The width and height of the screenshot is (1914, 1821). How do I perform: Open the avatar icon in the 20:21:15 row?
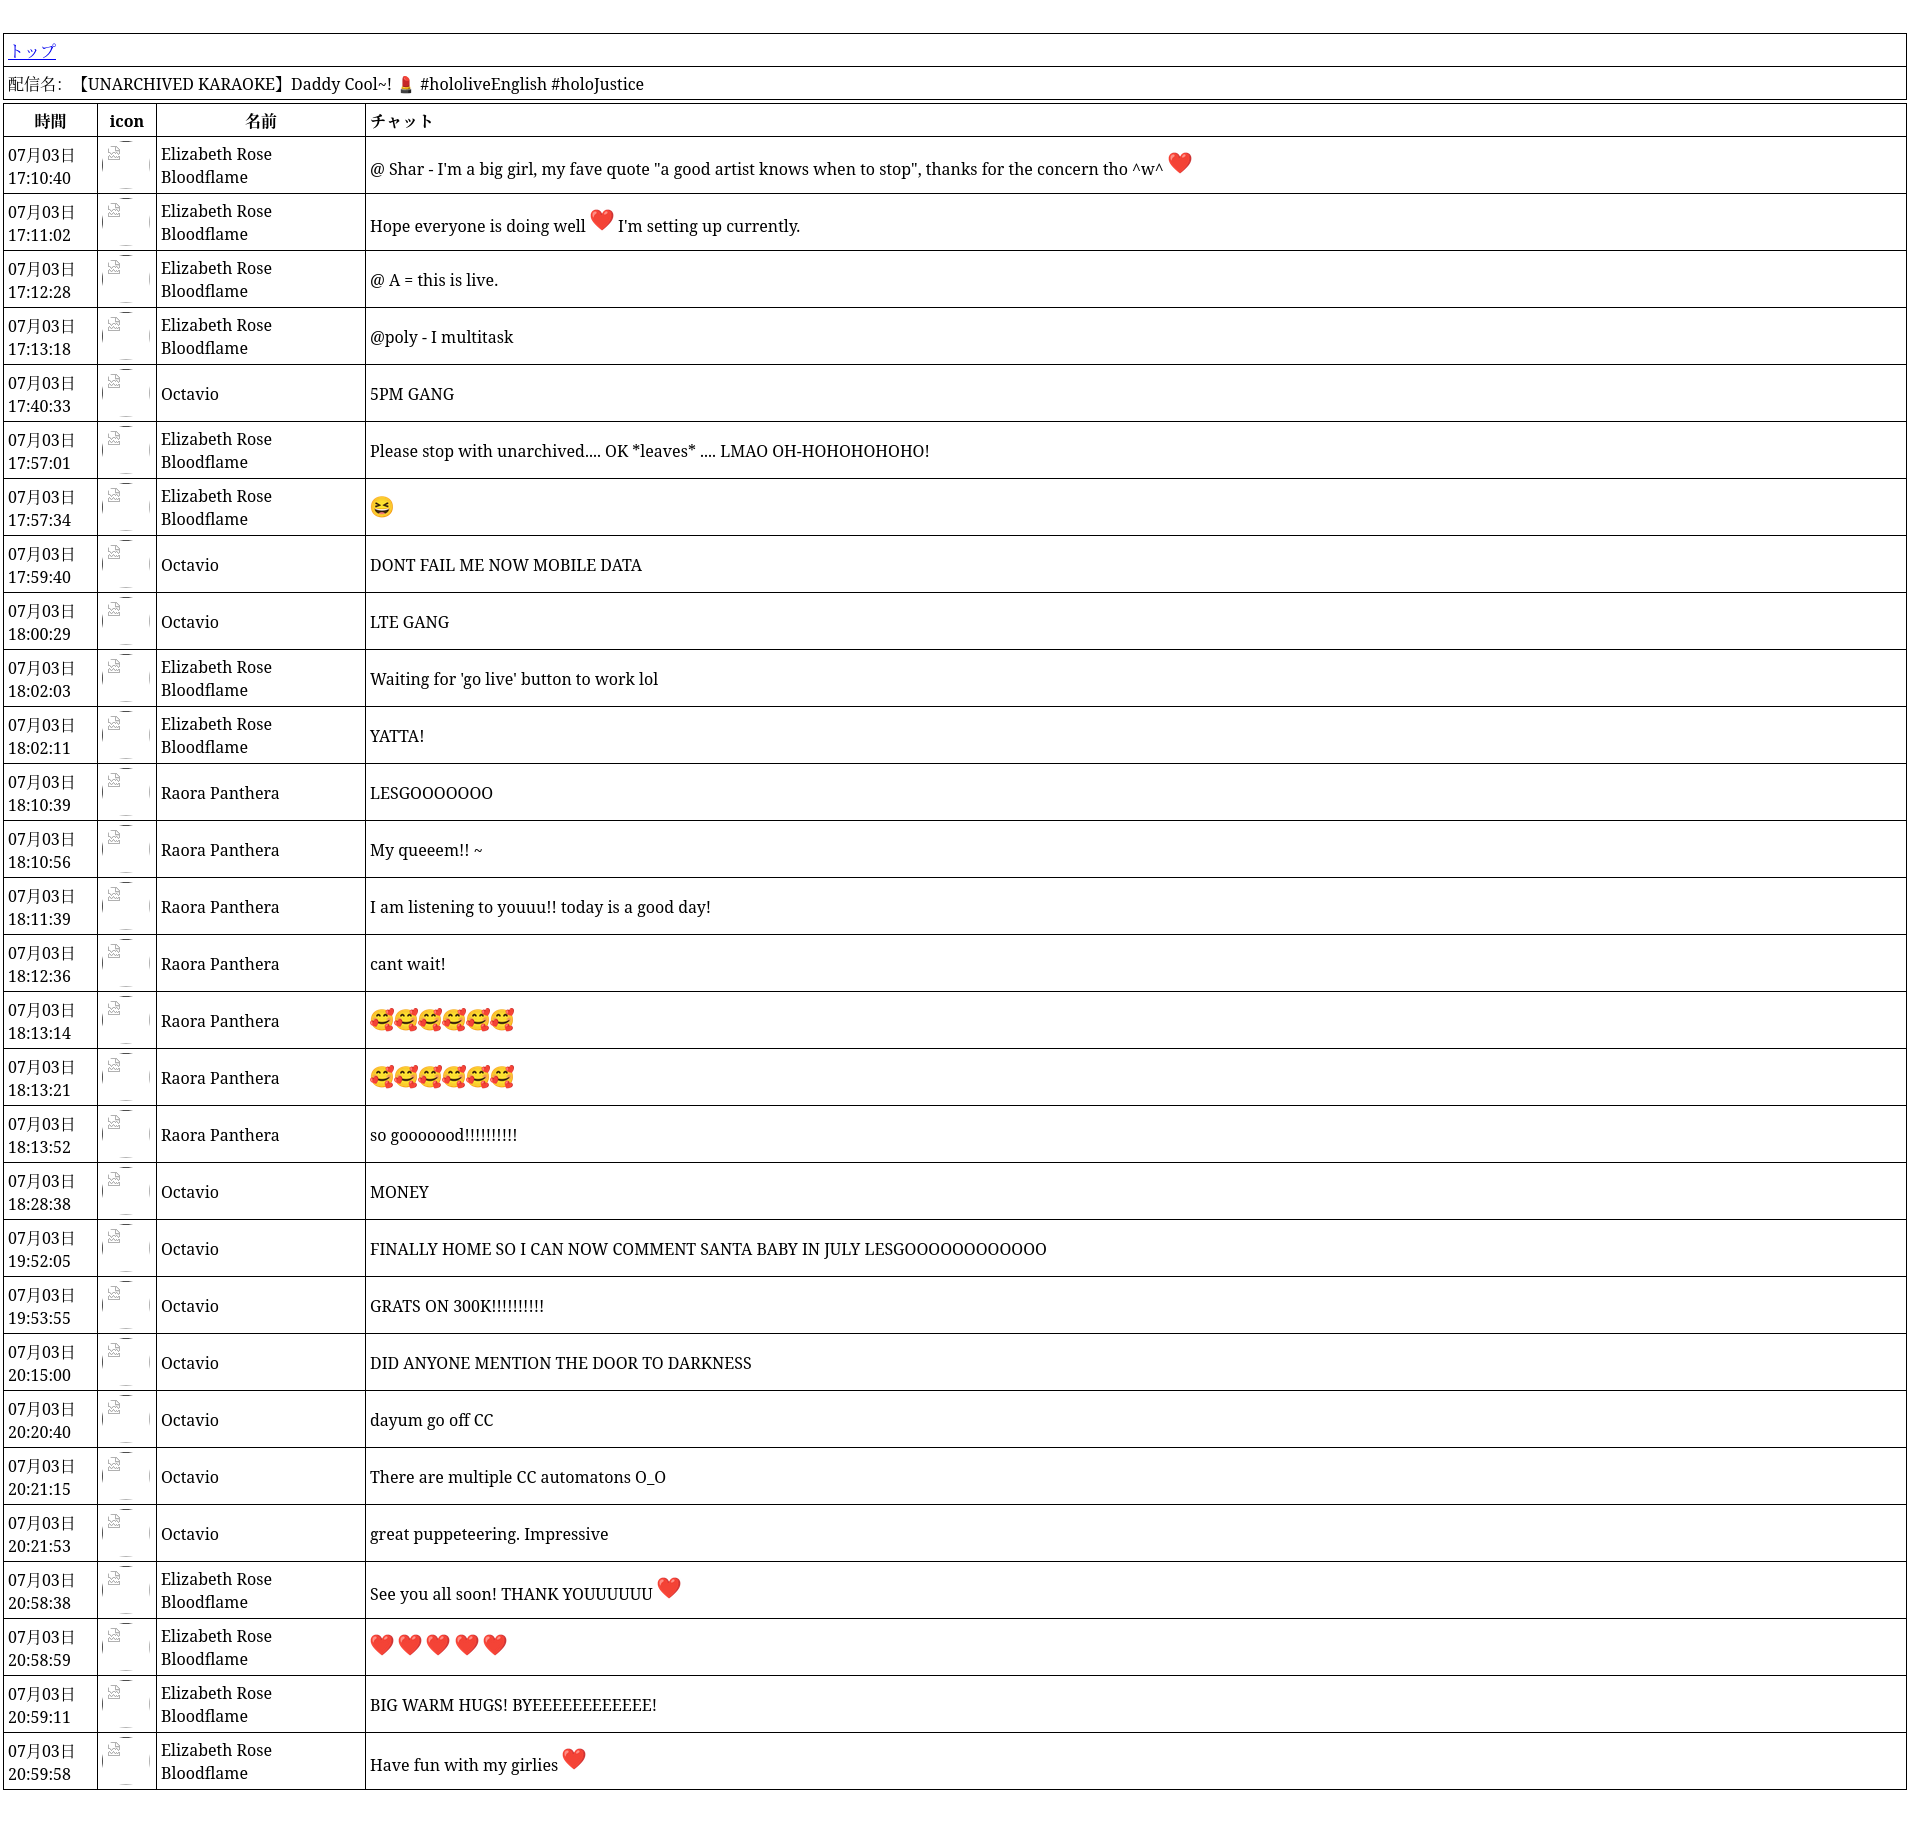click(x=126, y=1476)
